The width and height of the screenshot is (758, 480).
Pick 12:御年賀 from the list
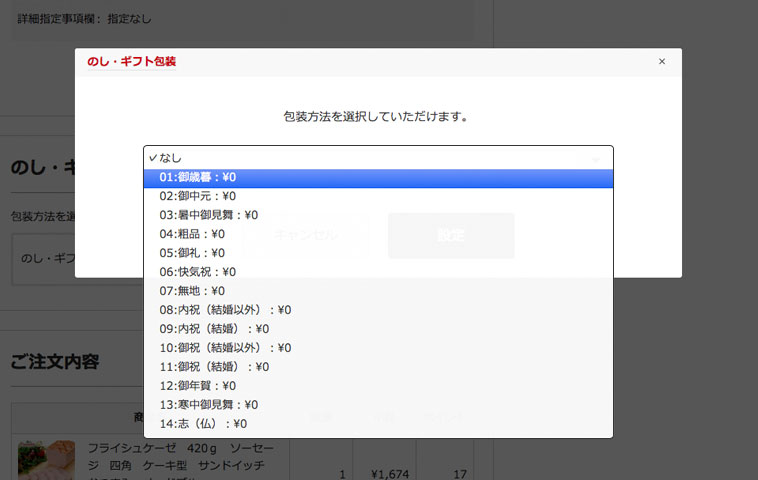click(x=198, y=386)
